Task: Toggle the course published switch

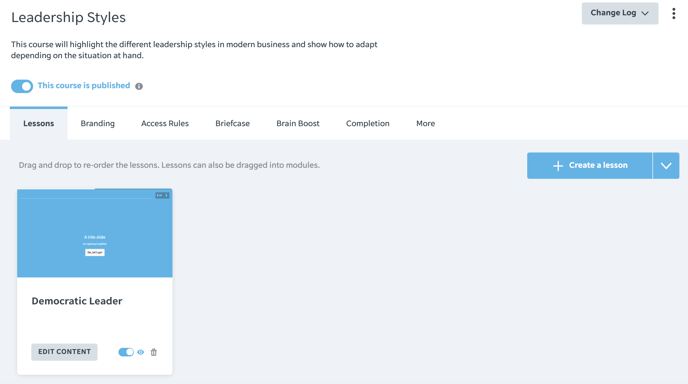Action: tap(22, 86)
